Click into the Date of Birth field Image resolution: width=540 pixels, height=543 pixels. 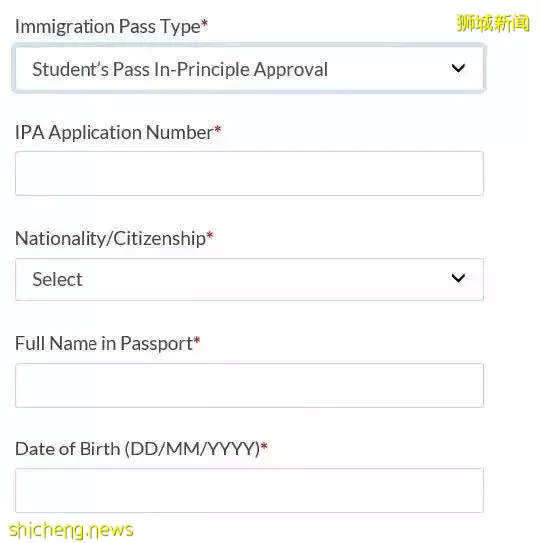point(249,490)
